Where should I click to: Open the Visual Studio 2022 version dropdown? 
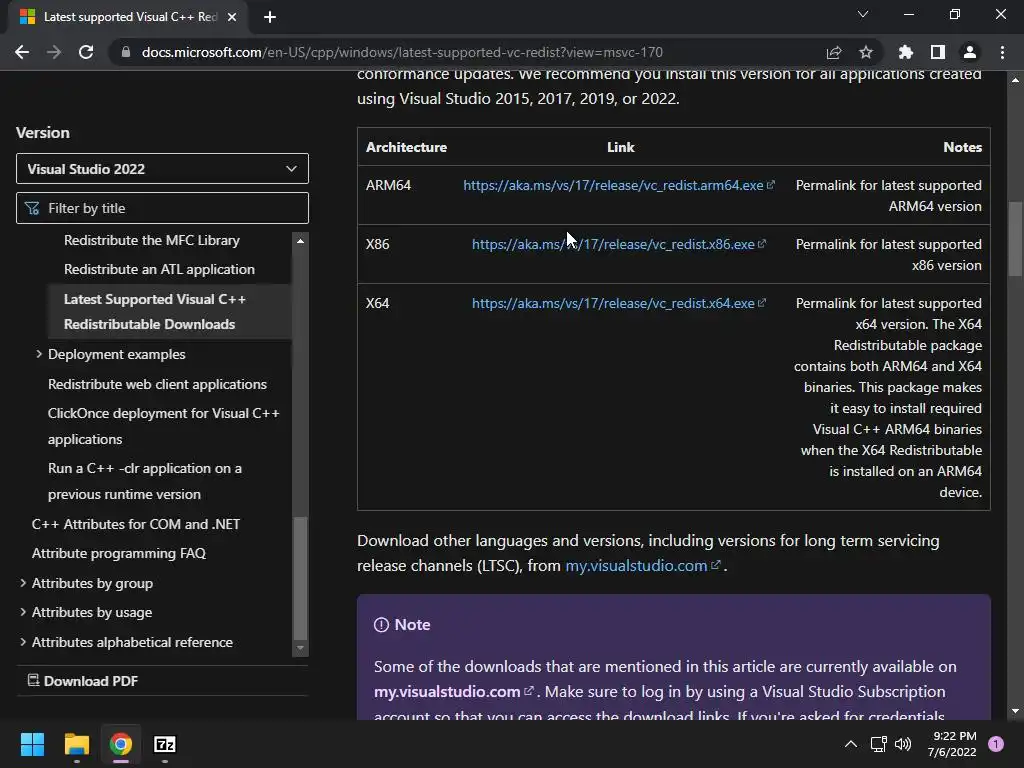point(162,169)
